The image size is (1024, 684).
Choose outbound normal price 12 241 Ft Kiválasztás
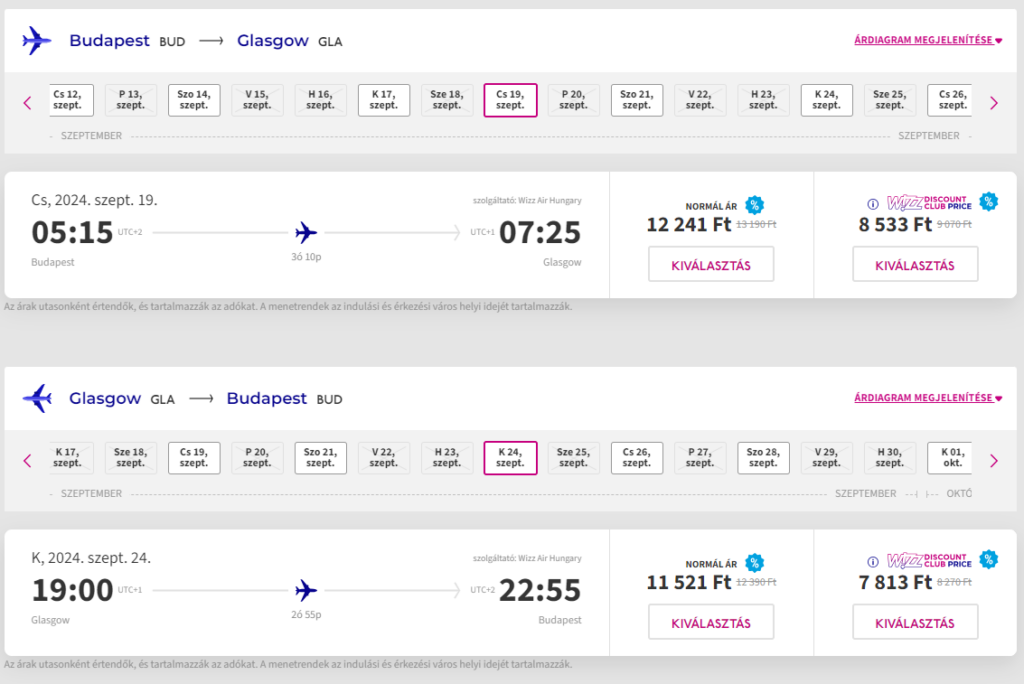click(x=711, y=265)
